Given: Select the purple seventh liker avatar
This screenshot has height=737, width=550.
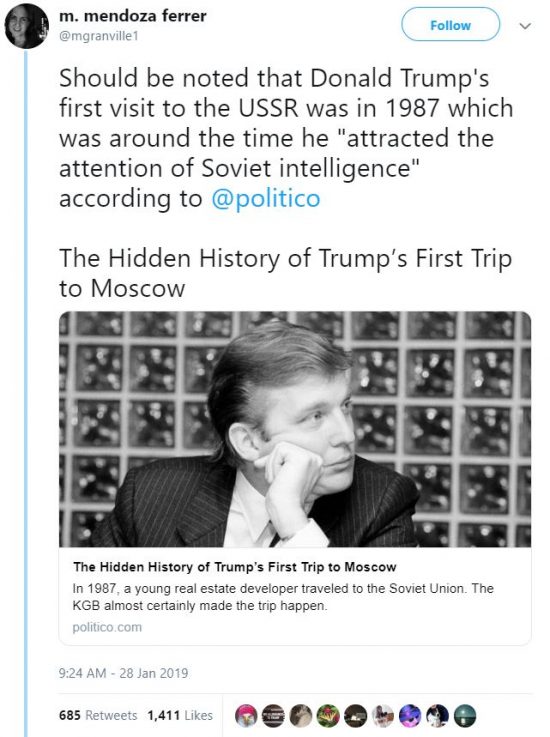Looking at the screenshot, I should tap(410, 715).
